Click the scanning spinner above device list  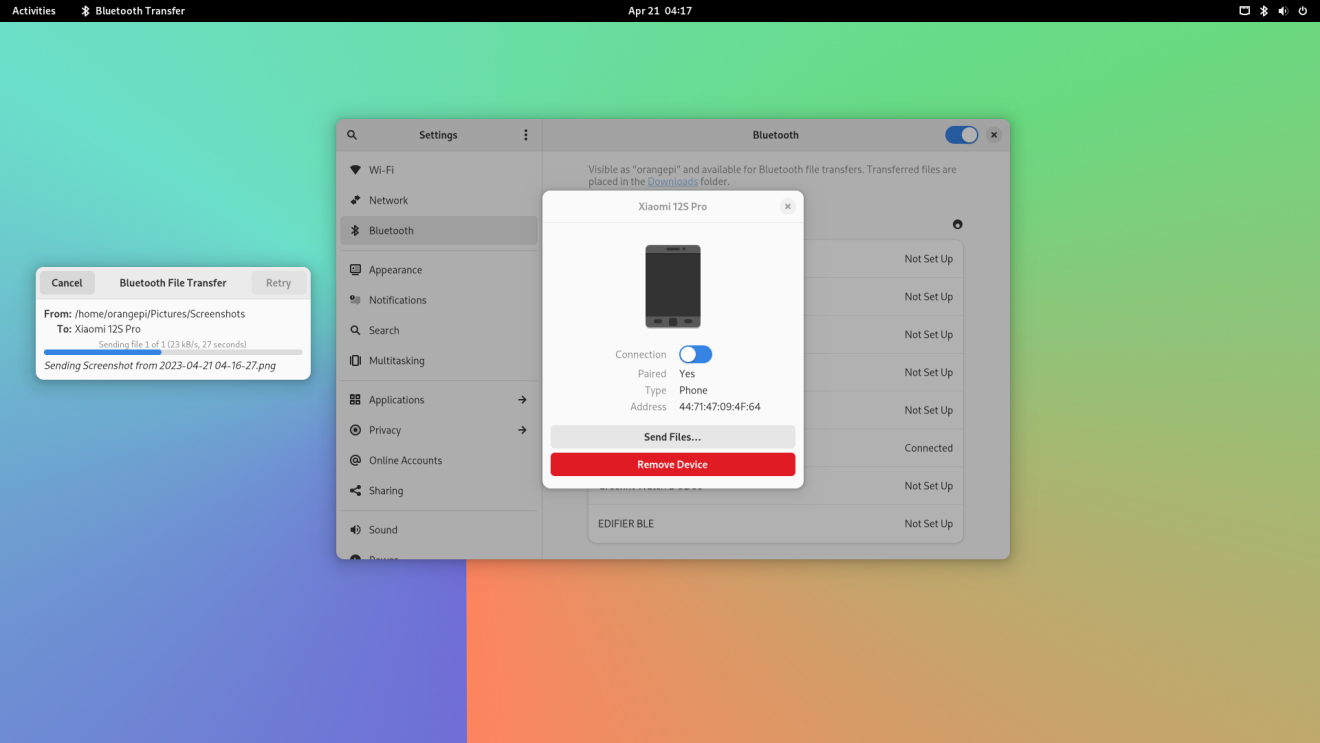click(957, 224)
